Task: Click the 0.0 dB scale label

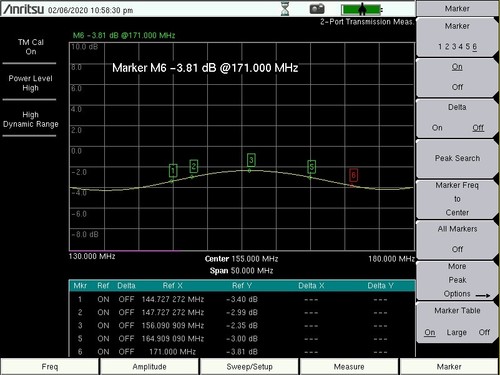Action: pyautogui.click(x=76, y=151)
